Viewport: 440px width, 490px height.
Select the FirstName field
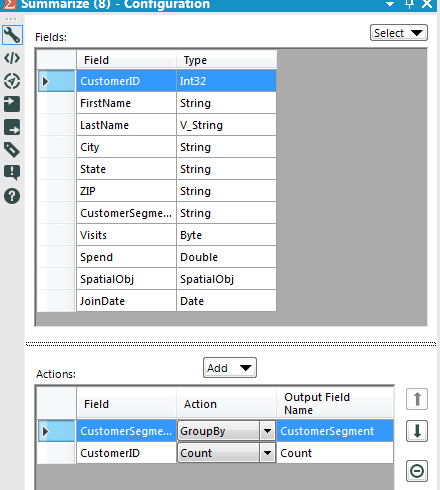coord(126,103)
